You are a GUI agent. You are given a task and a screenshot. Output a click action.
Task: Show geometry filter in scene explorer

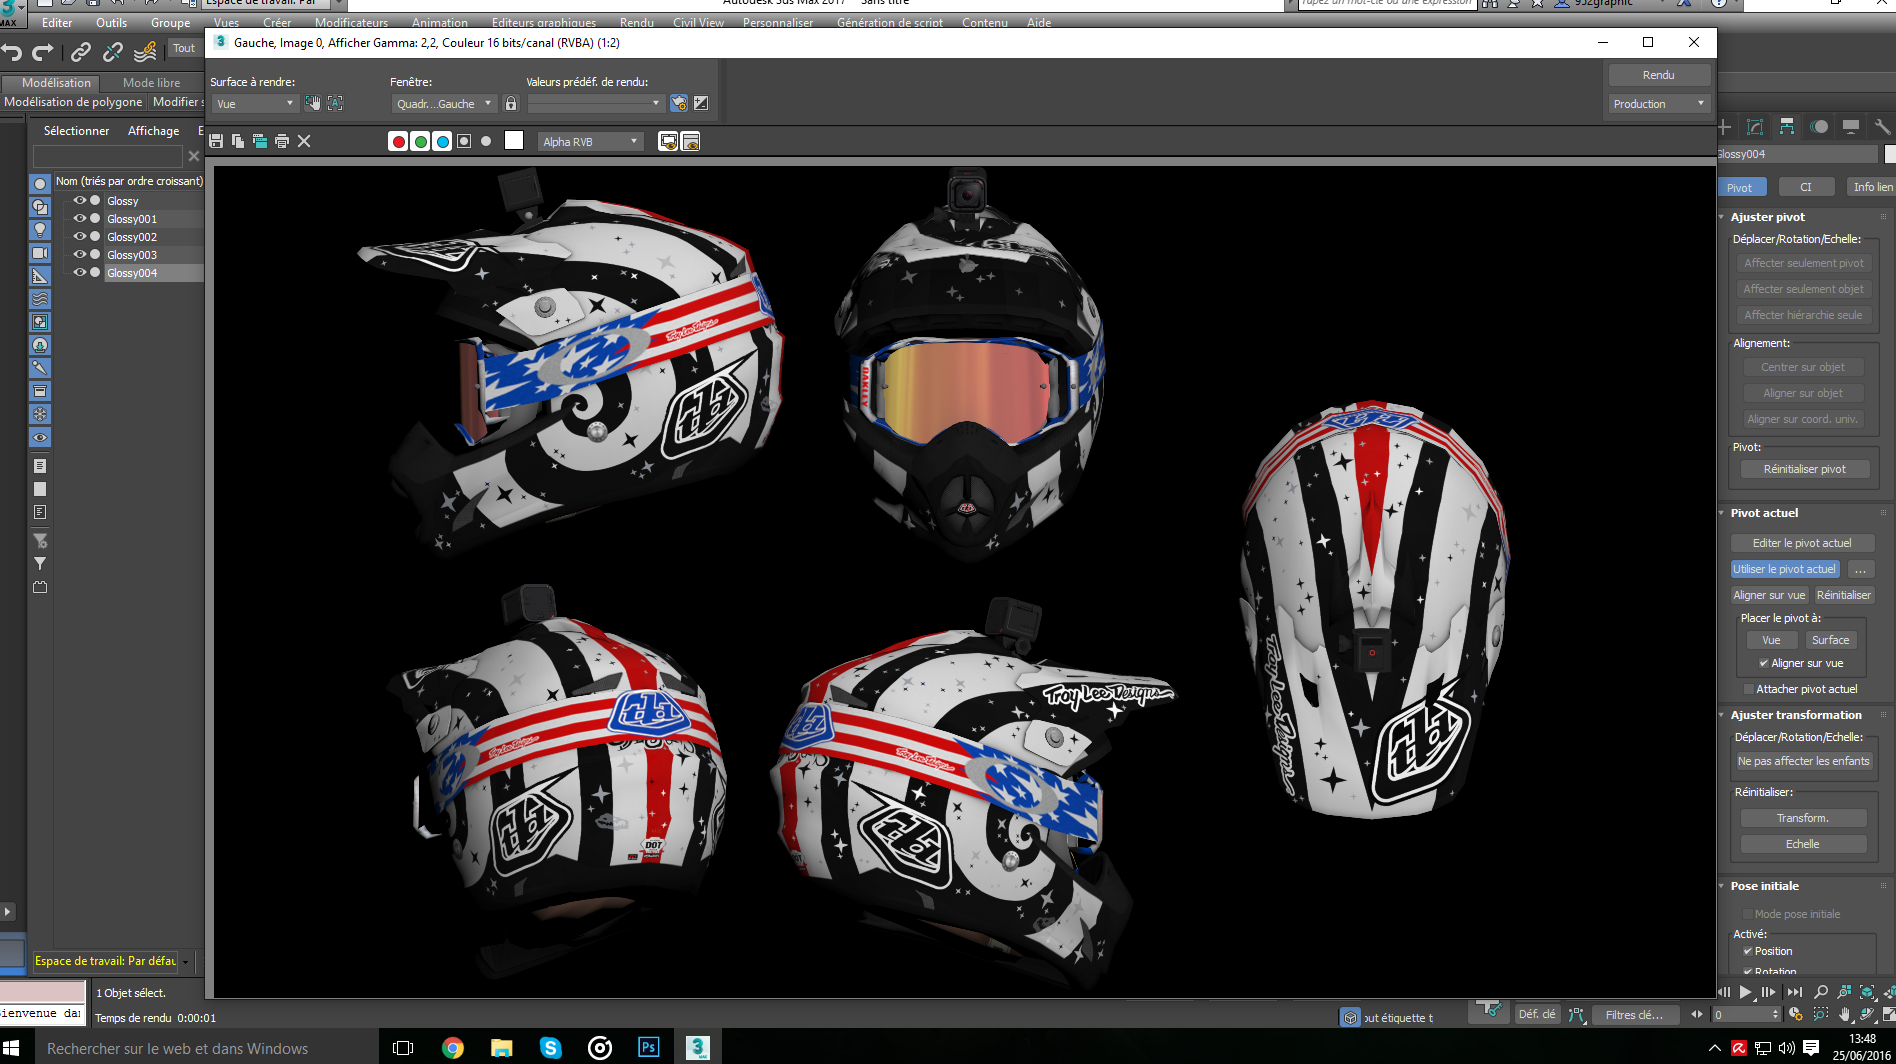[40, 184]
